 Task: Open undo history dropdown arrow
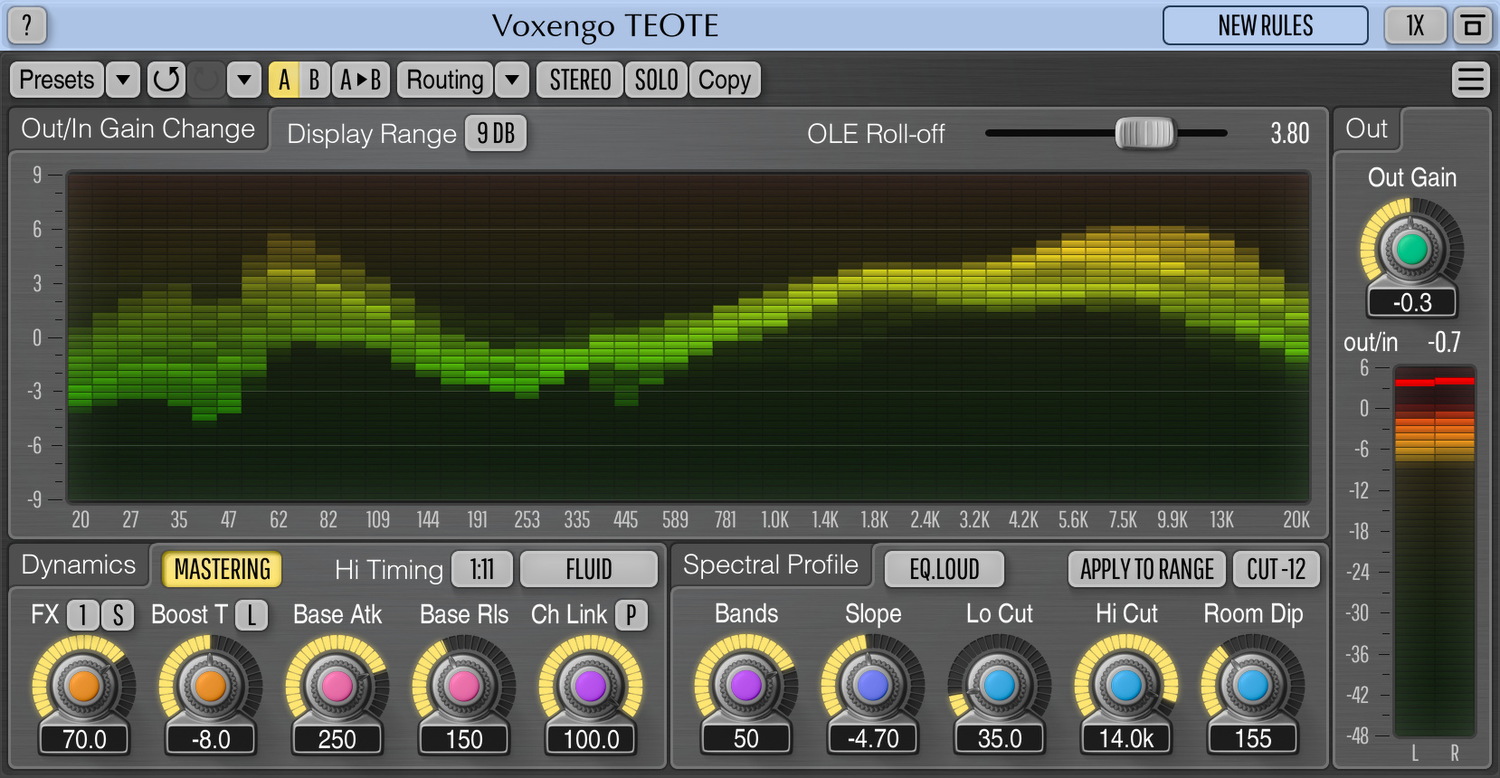[244, 80]
